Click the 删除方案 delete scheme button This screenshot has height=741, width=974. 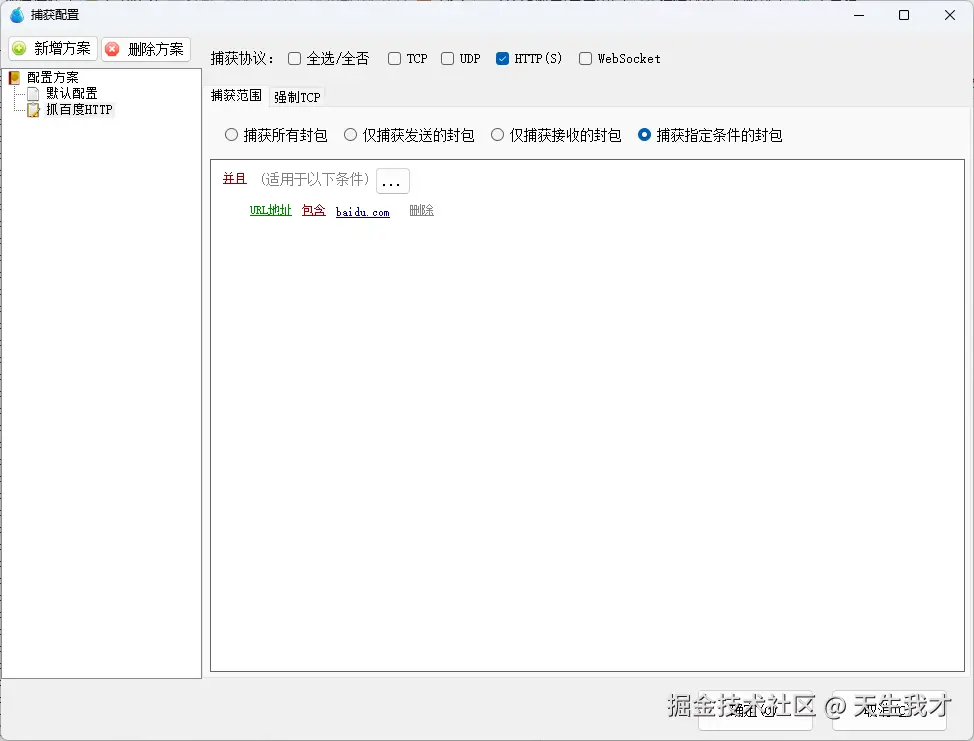pos(146,49)
